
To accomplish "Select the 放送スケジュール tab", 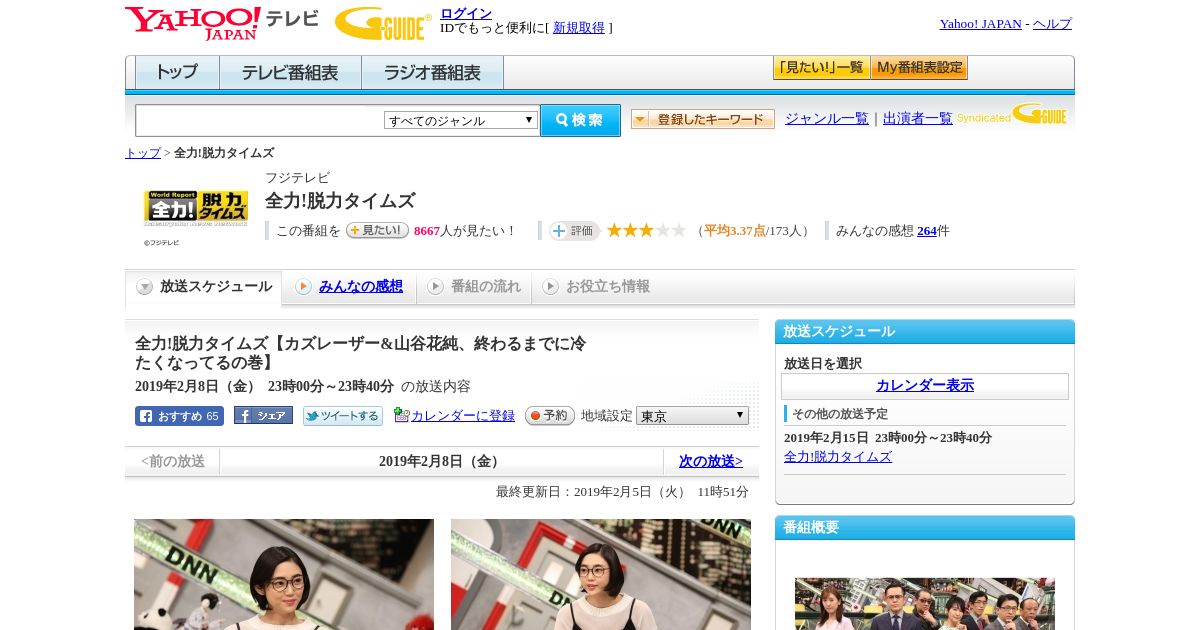I will 204,287.
